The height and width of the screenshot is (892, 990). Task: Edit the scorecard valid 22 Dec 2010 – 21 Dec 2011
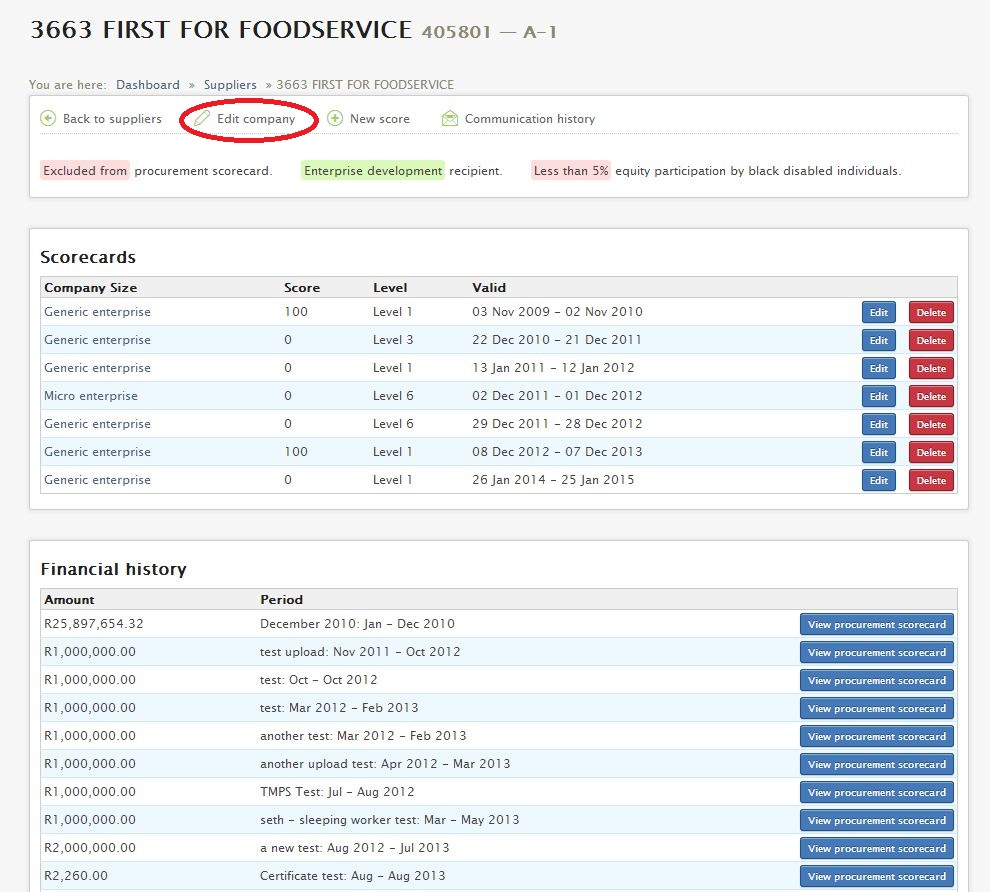(878, 340)
